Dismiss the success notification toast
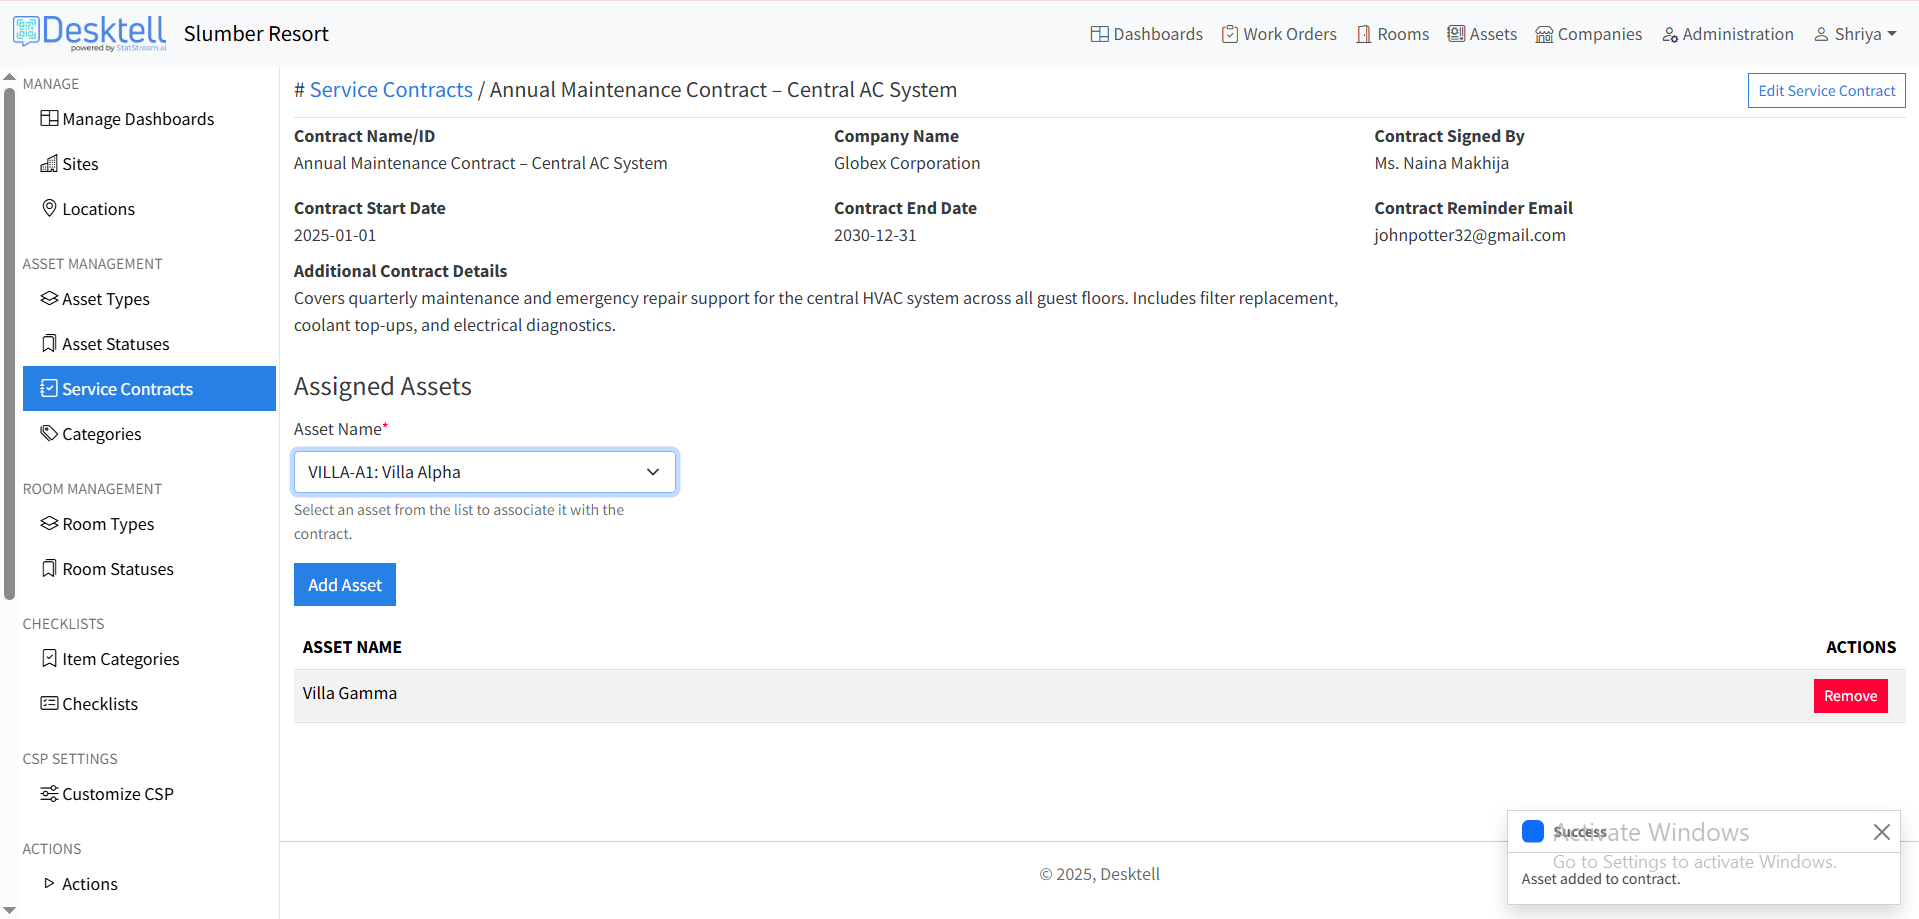1919x919 pixels. pos(1882,831)
